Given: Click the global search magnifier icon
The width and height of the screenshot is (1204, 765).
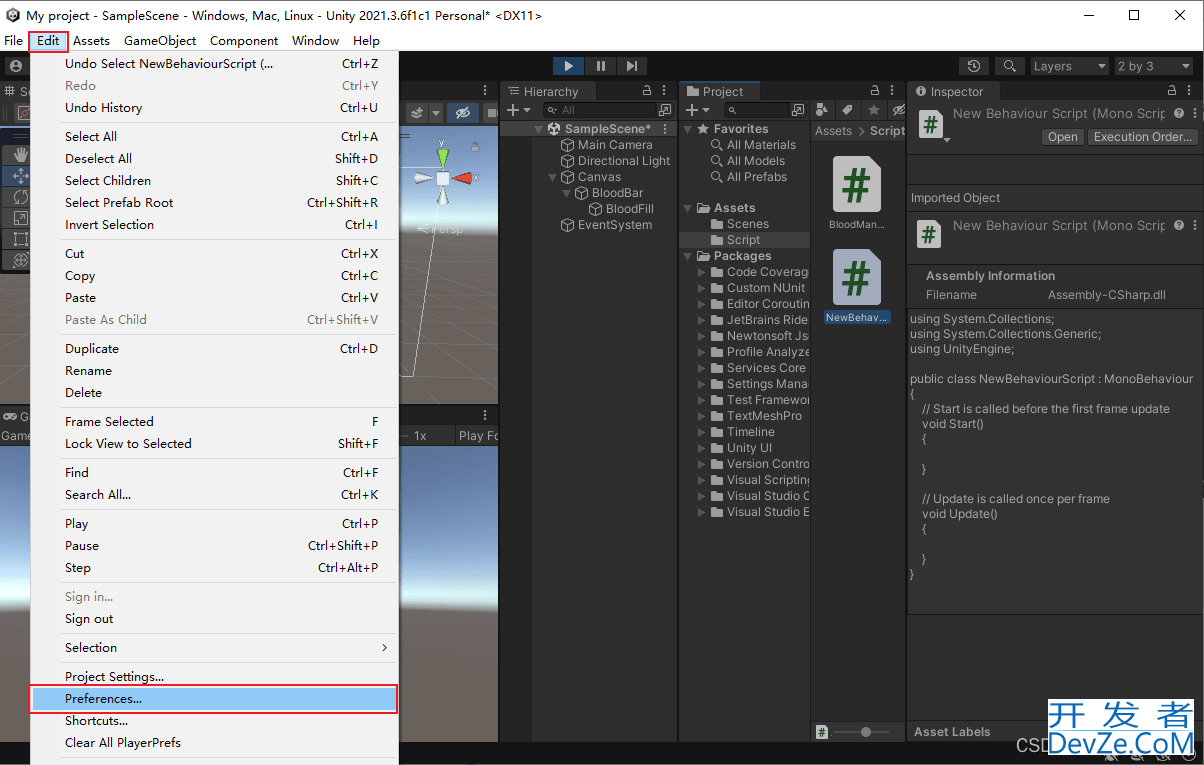Looking at the screenshot, I should tap(1010, 66).
